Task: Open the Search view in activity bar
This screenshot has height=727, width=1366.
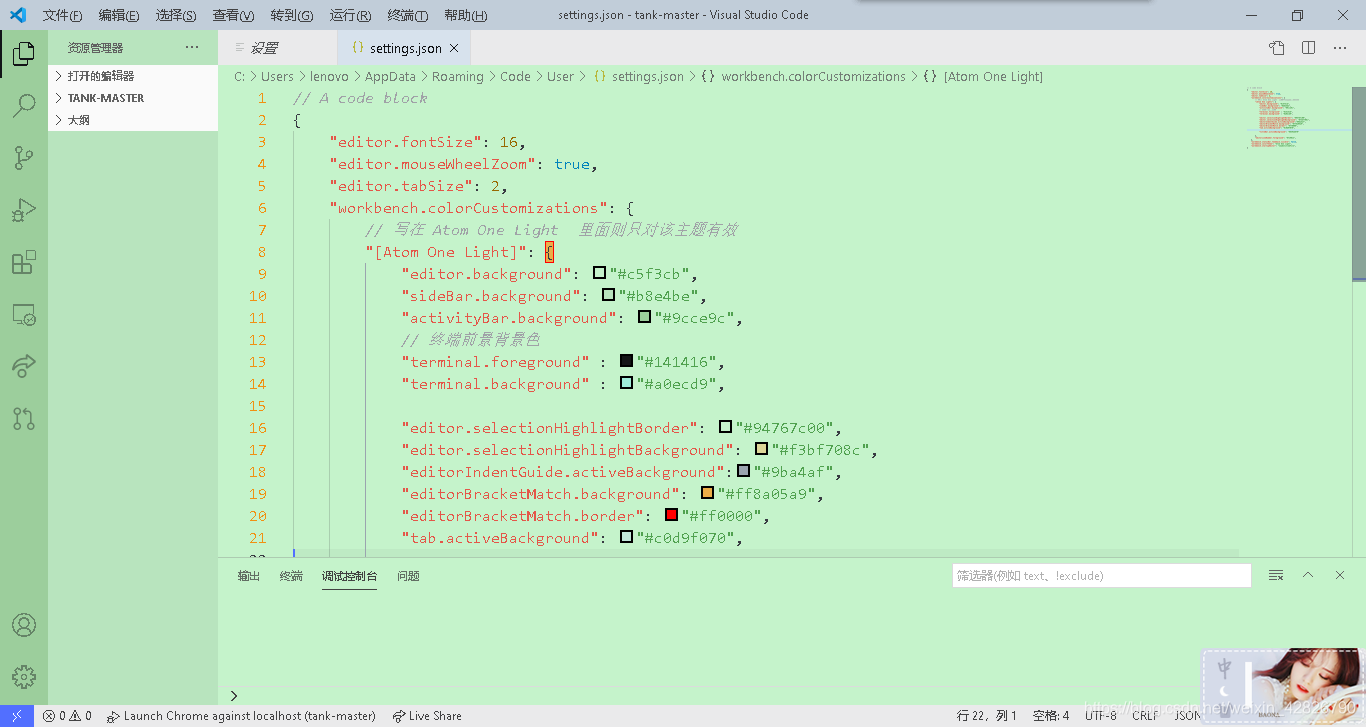Action: 24,105
